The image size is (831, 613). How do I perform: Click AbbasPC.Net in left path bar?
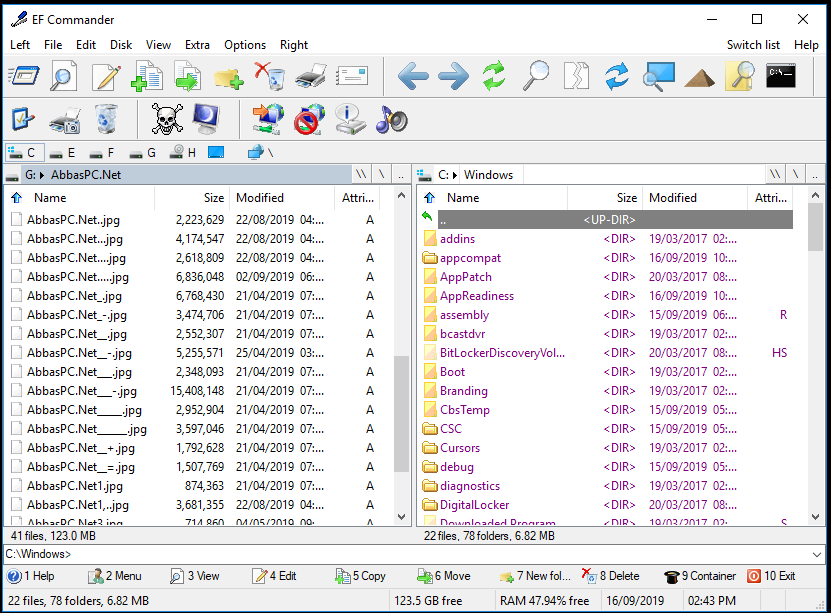pos(86,175)
